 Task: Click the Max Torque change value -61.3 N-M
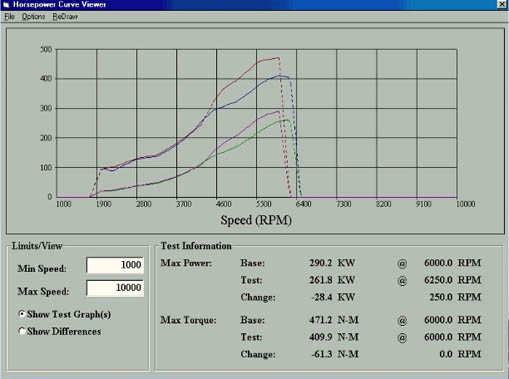(335, 354)
